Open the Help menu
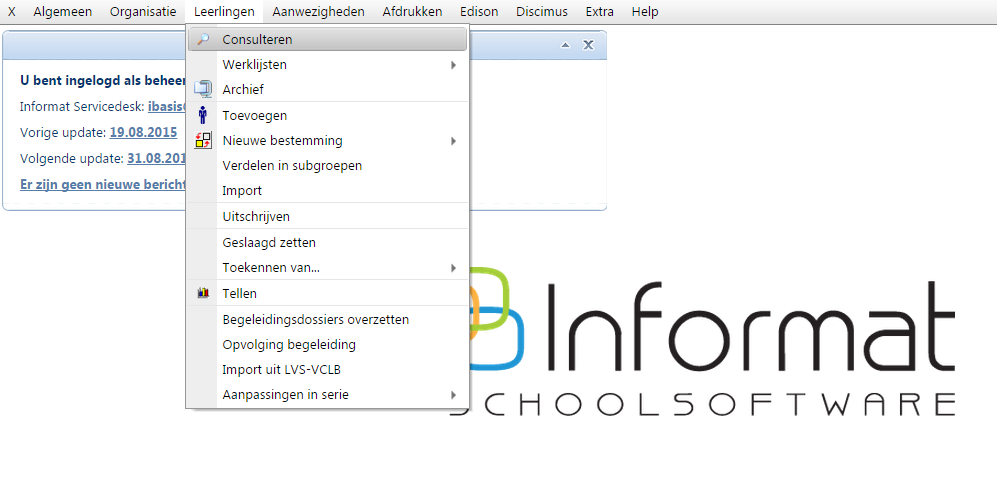The image size is (997, 503). [645, 11]
